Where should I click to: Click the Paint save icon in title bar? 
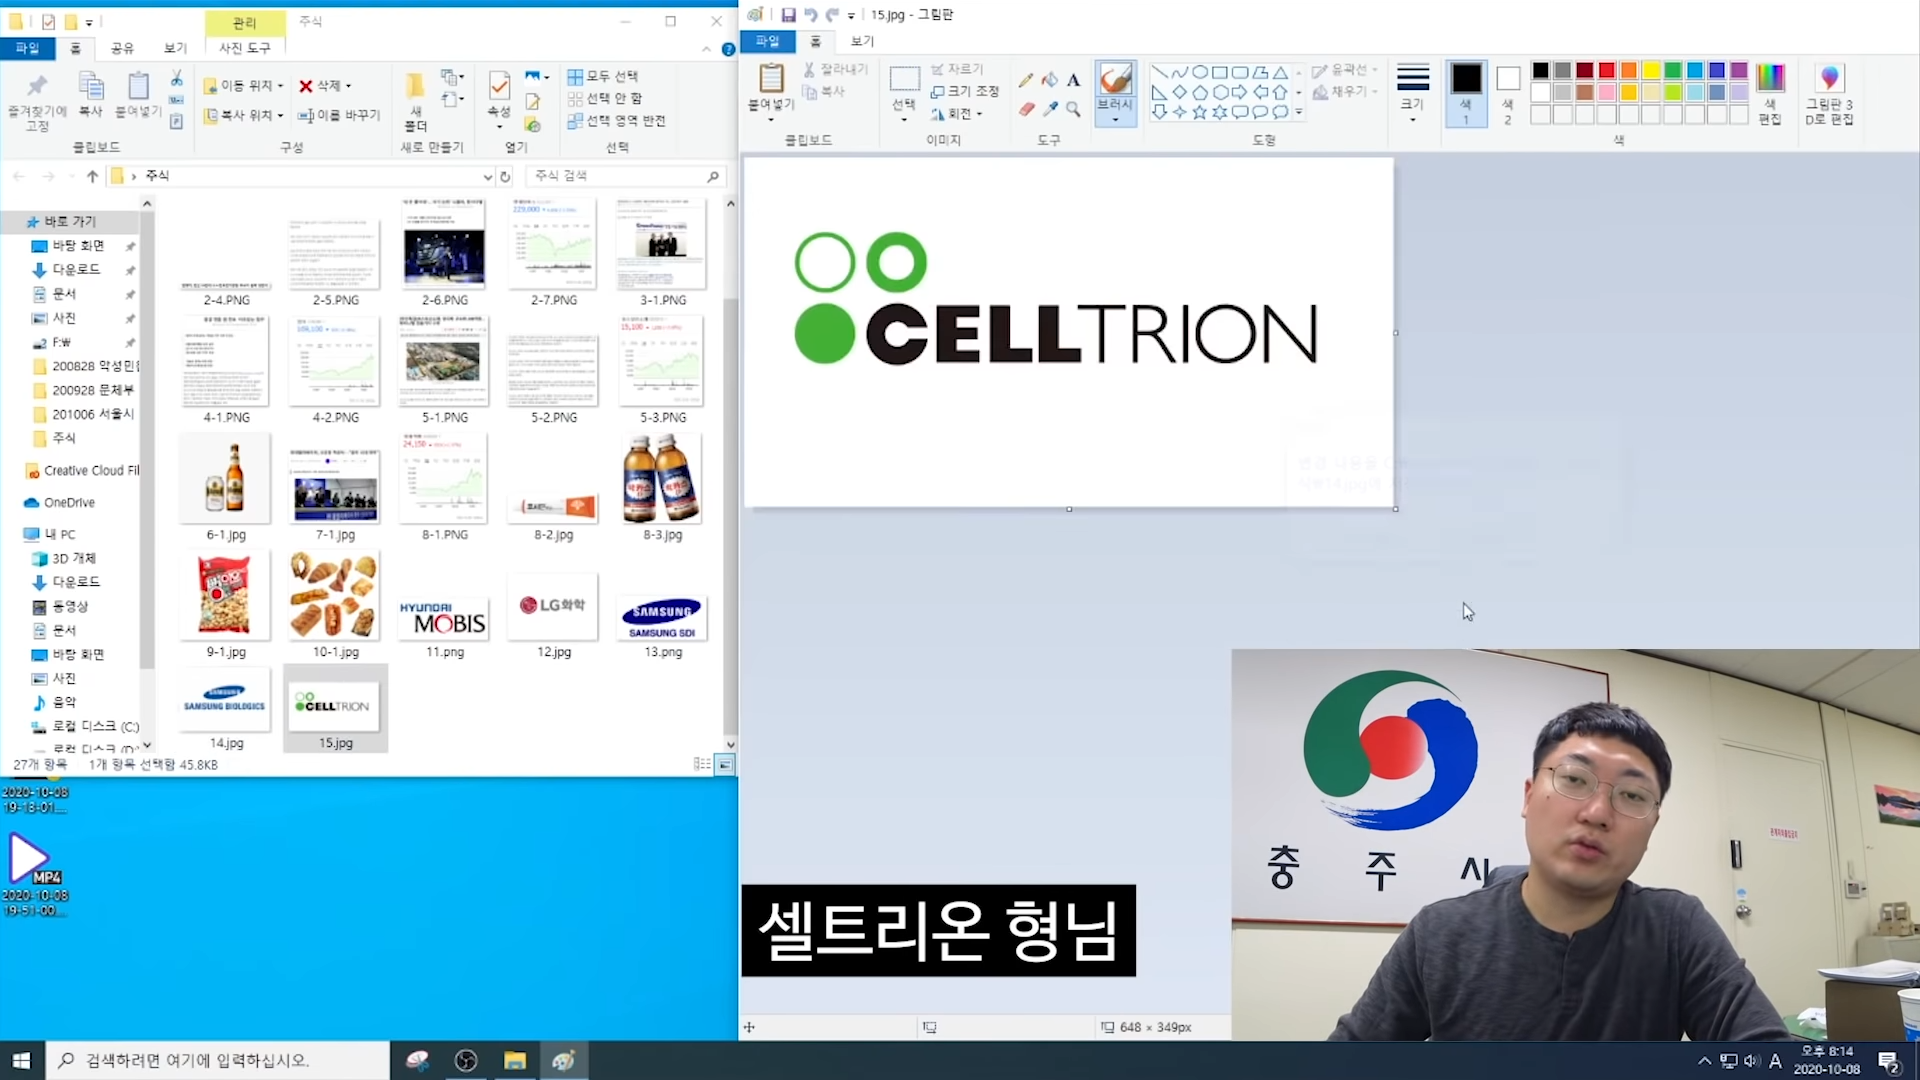pos(788,15)
